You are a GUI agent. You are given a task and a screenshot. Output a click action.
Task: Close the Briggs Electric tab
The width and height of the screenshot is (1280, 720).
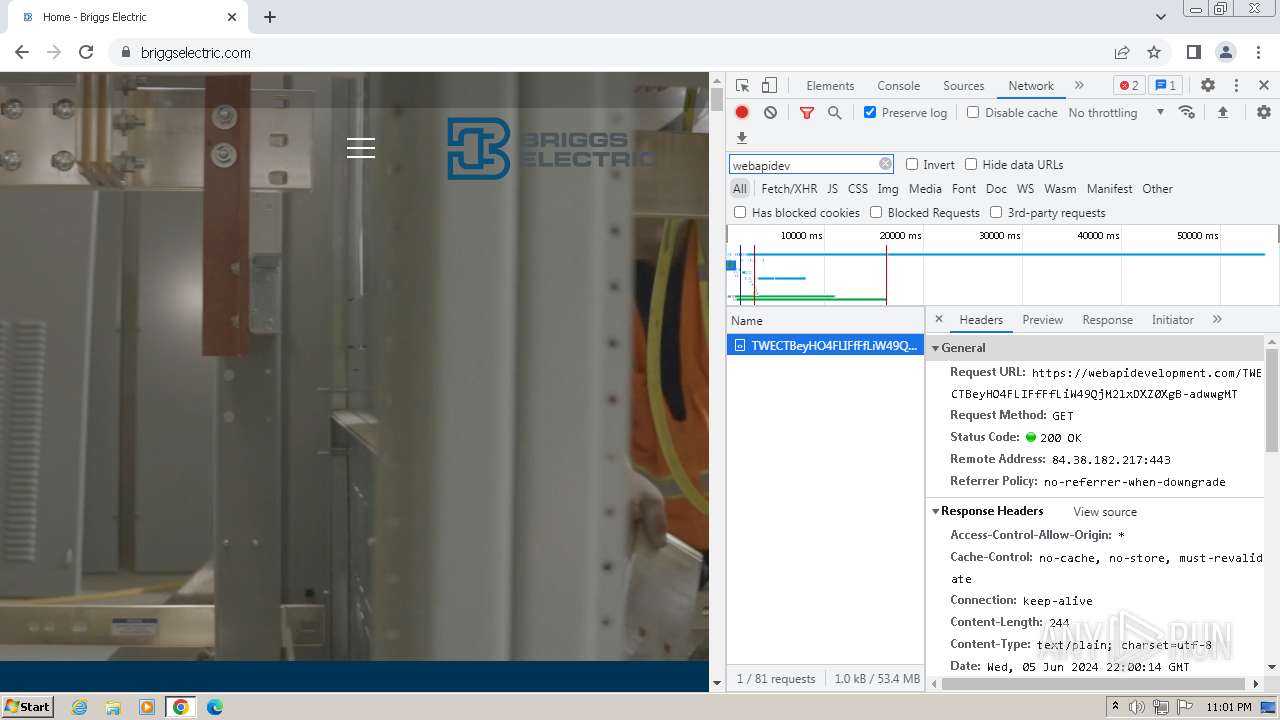[x=232, y=17]
